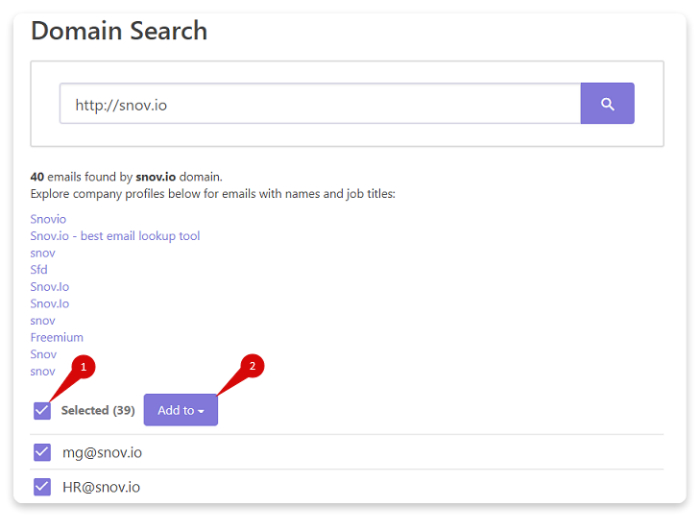Click the 'Selected (39)' label
700x516 pixels.
[x=98, y=410]
